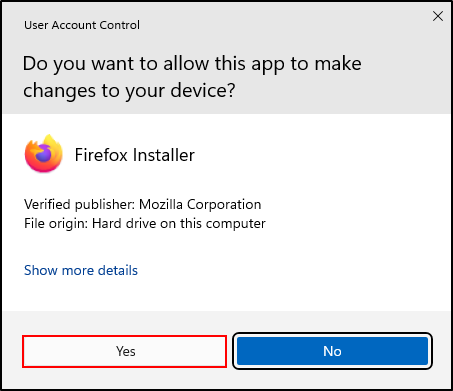
Task: Click the Hard drive on this computer text
Action: point(179,224)
